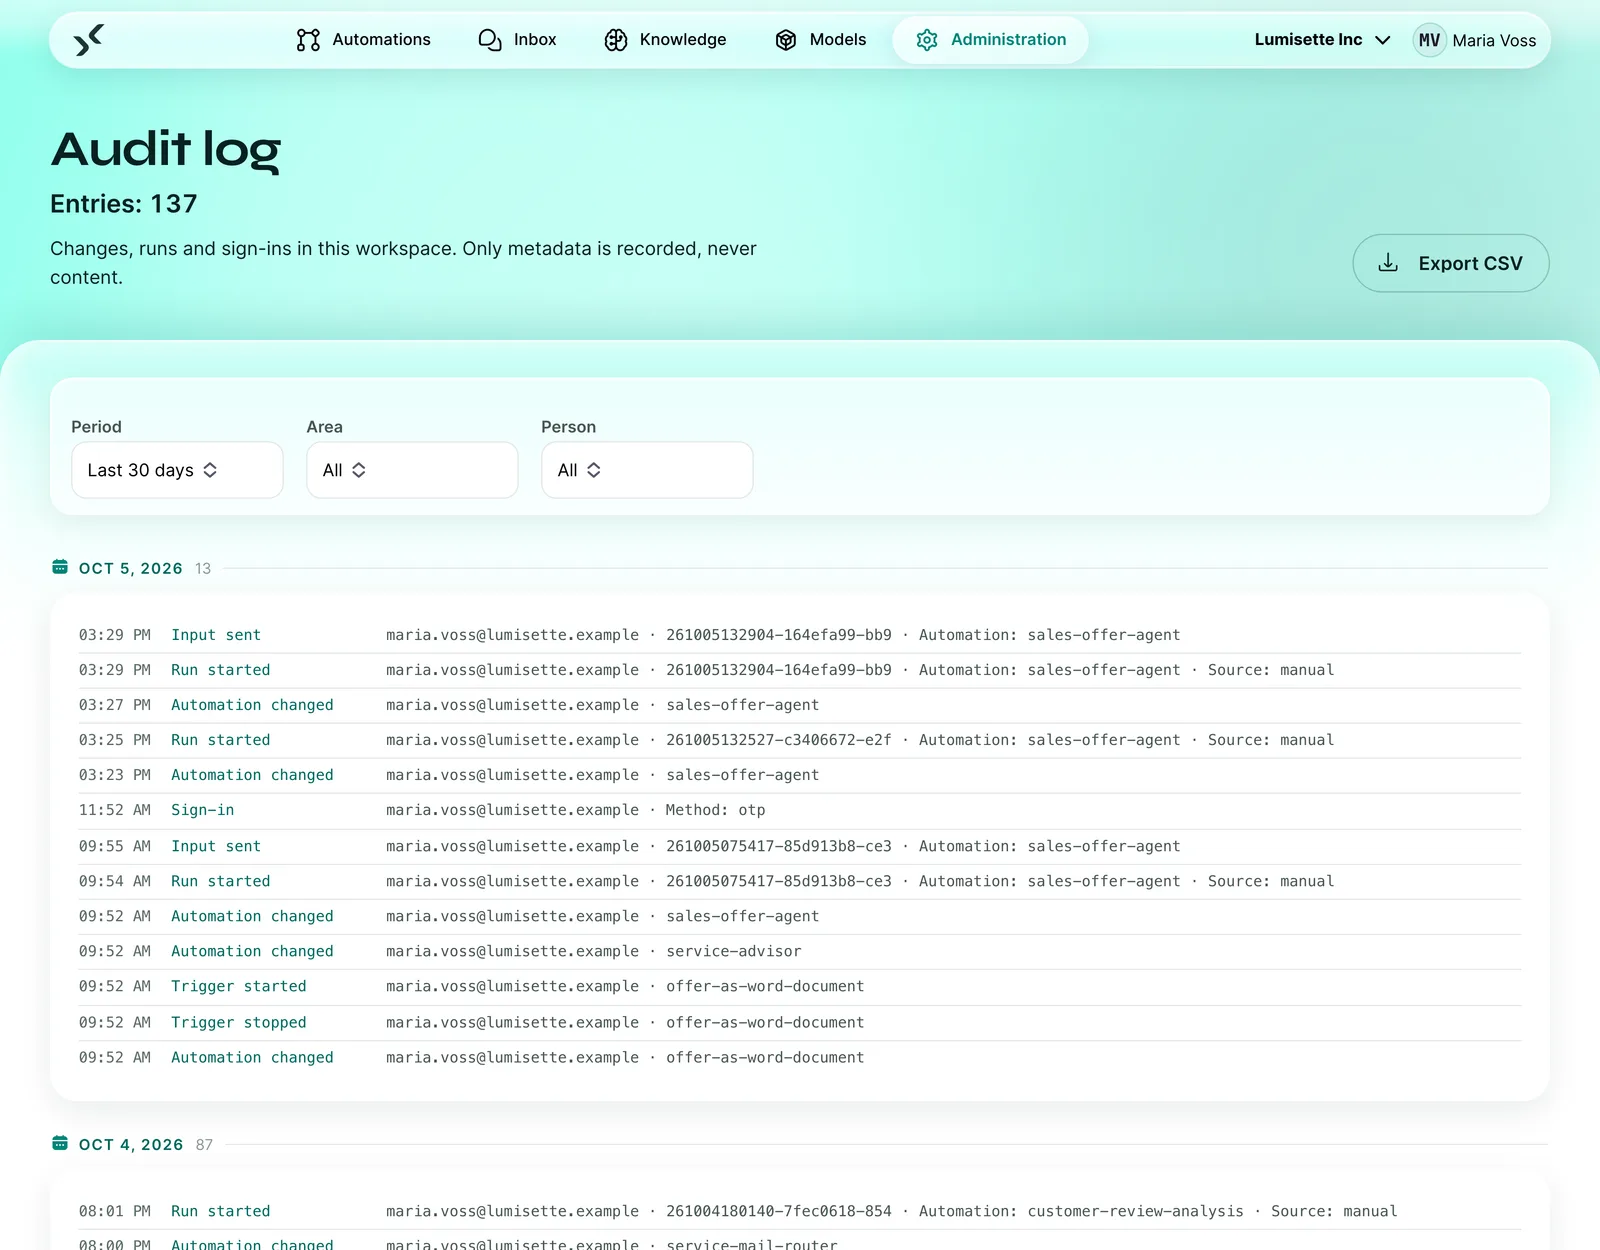Click the app logo in the top bar

click(x=89, y=40)
